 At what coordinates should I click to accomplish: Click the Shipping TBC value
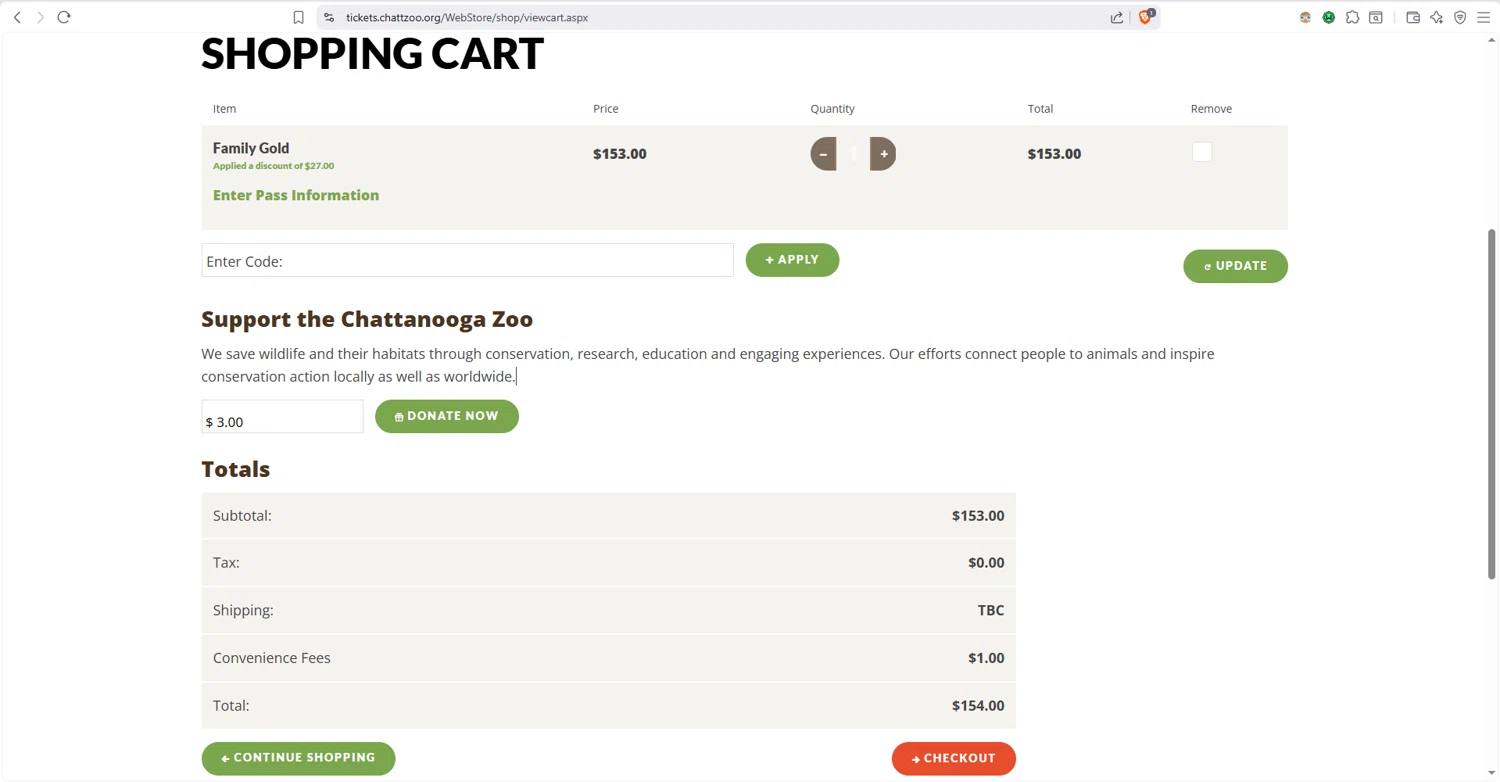click(991, 610)
